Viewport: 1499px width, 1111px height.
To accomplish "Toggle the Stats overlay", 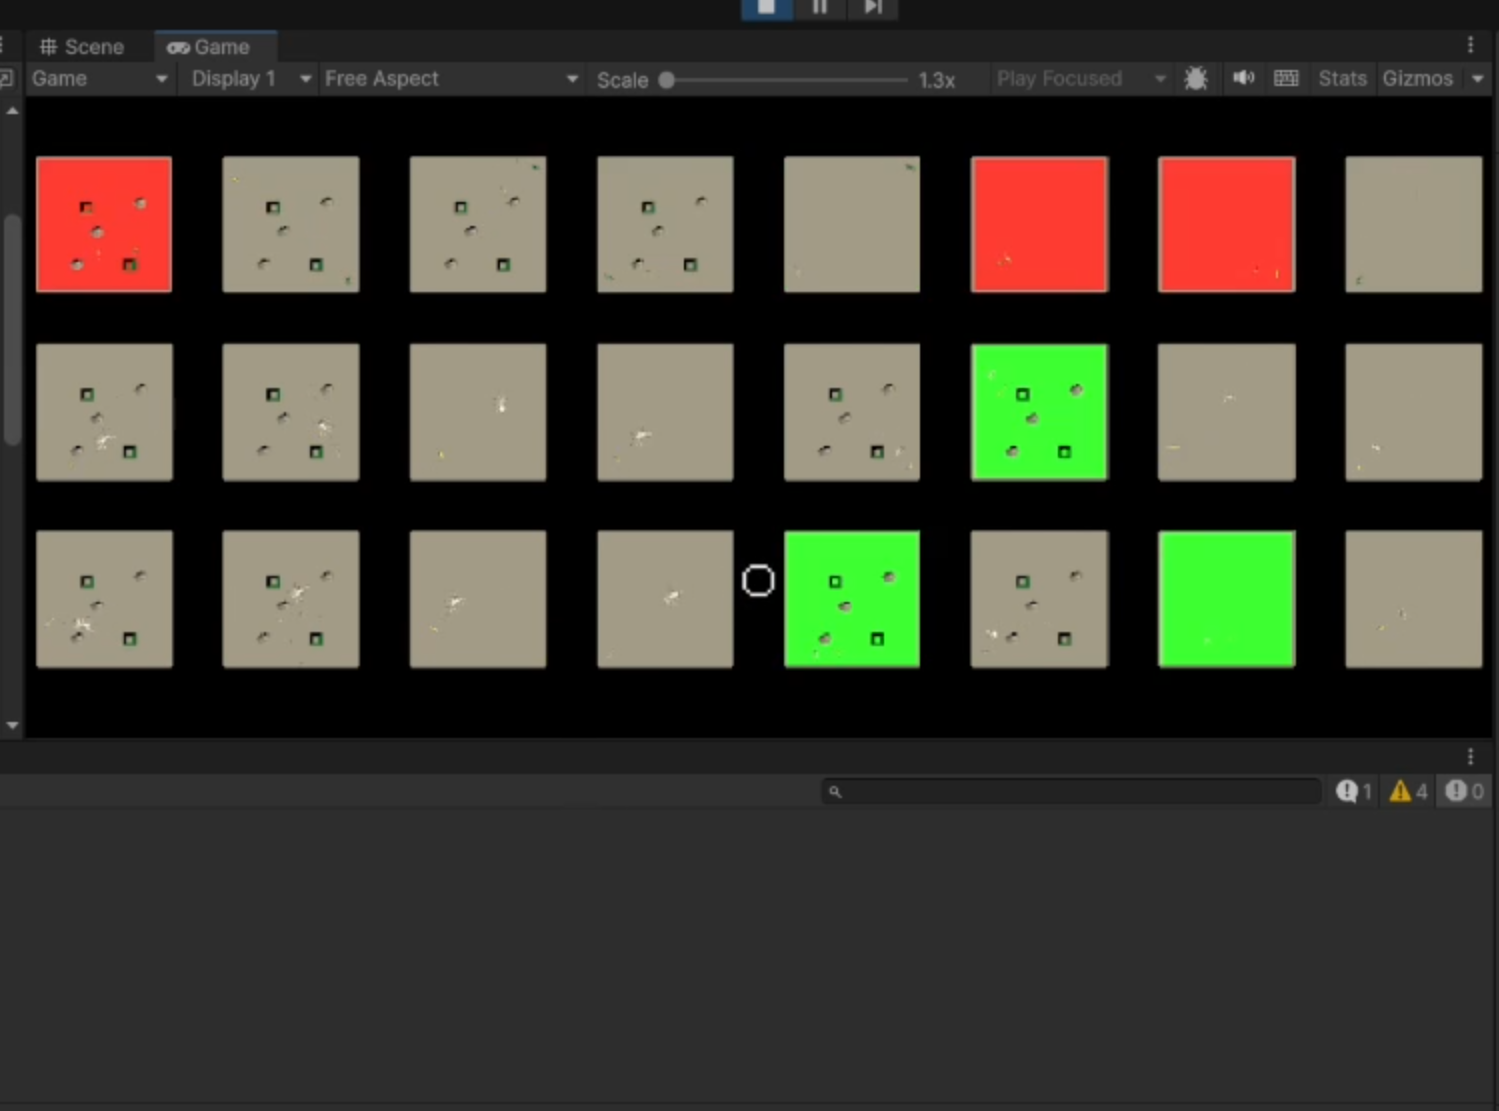I will click(x=1342, y=79).
